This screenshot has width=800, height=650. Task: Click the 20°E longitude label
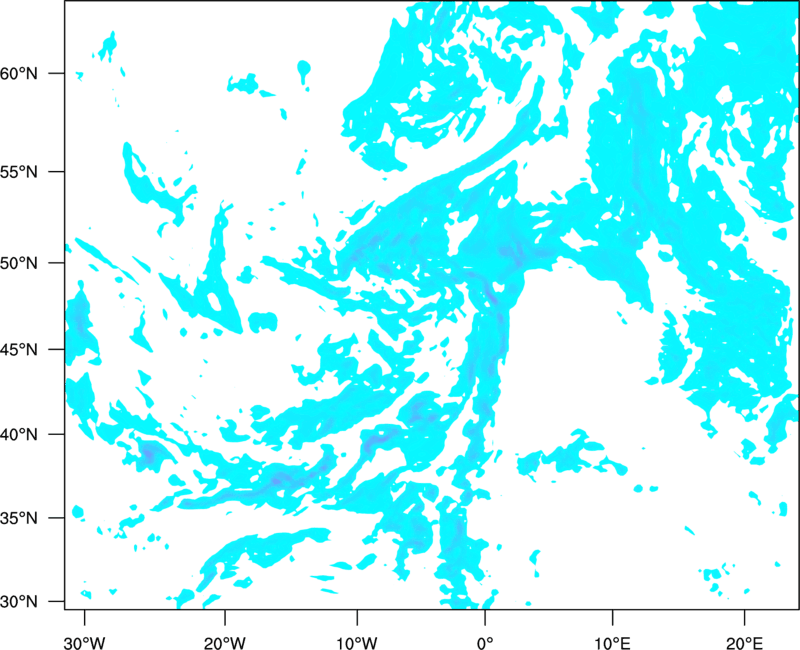(744, 643)
